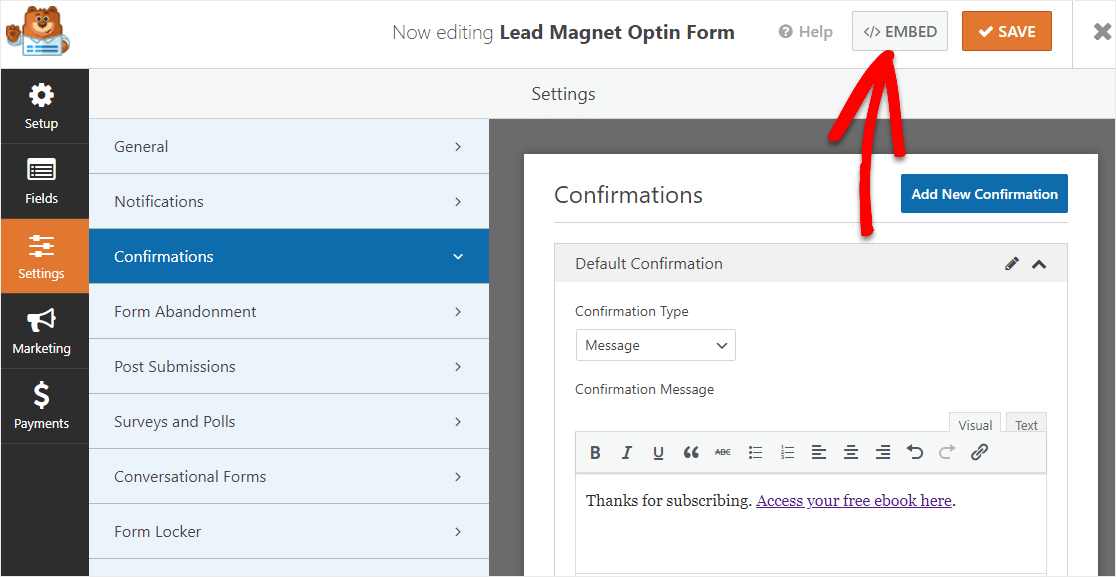Click the Help question mark link

[806, 32]
